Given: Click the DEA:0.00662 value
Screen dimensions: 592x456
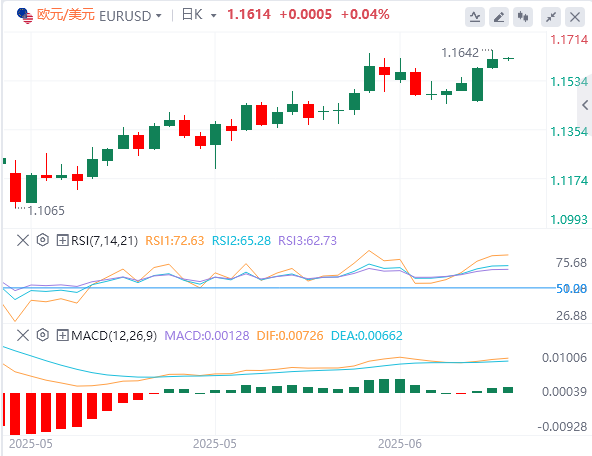Looking at the screenshot, I should click(367, 336).
